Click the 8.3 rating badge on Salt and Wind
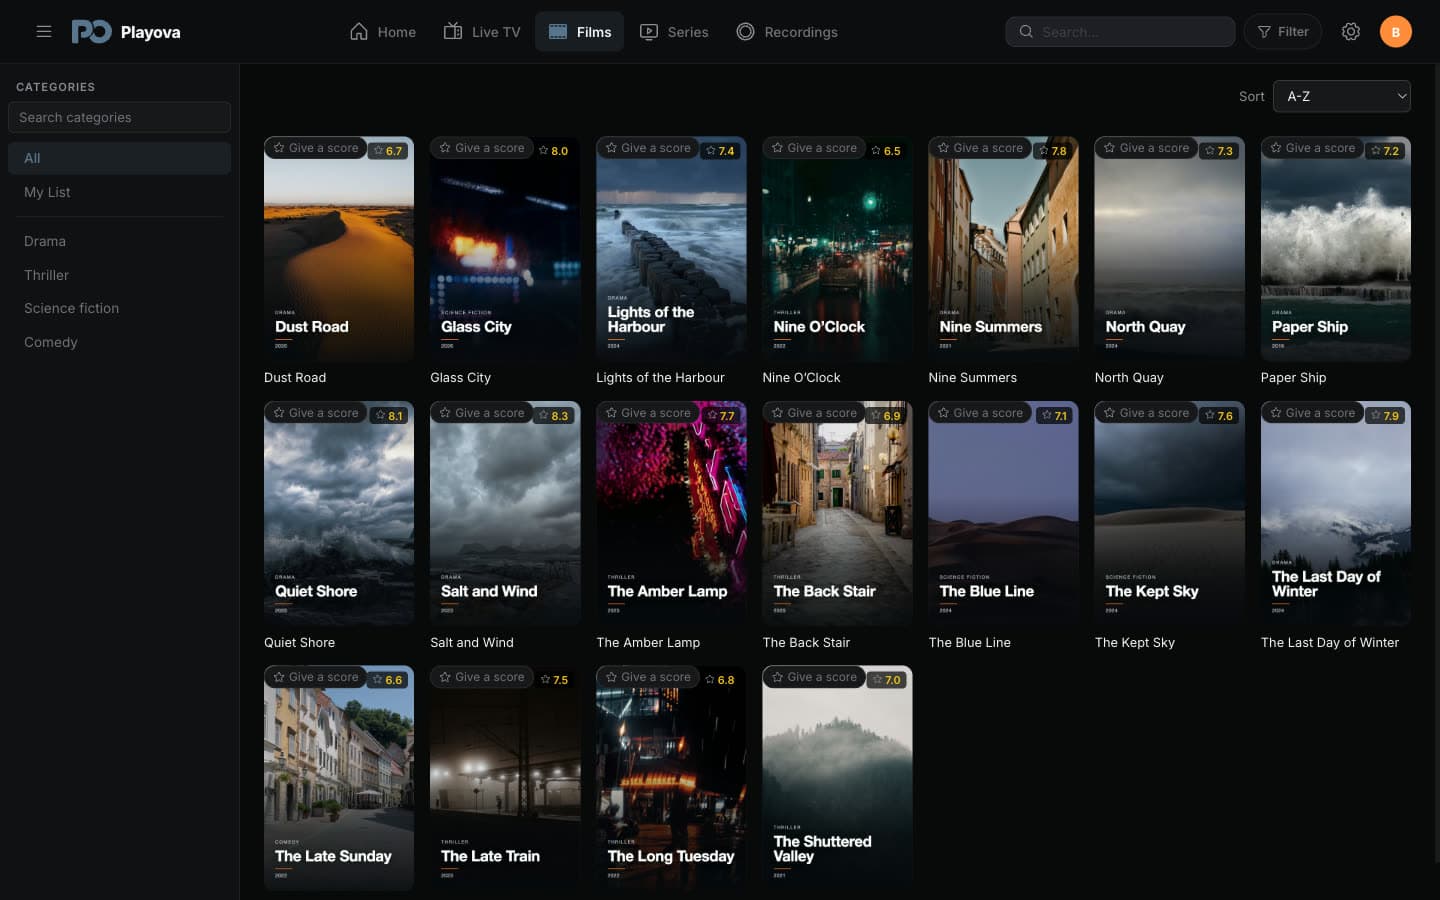The image size is (1440, 900). click(553, 416)
